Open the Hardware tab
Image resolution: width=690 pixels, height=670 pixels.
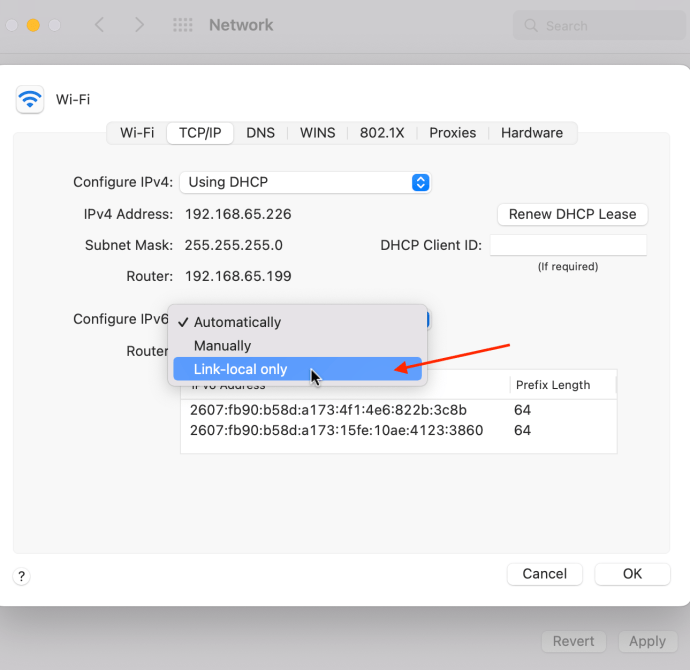pyautogui.click(x=532, y=133)
